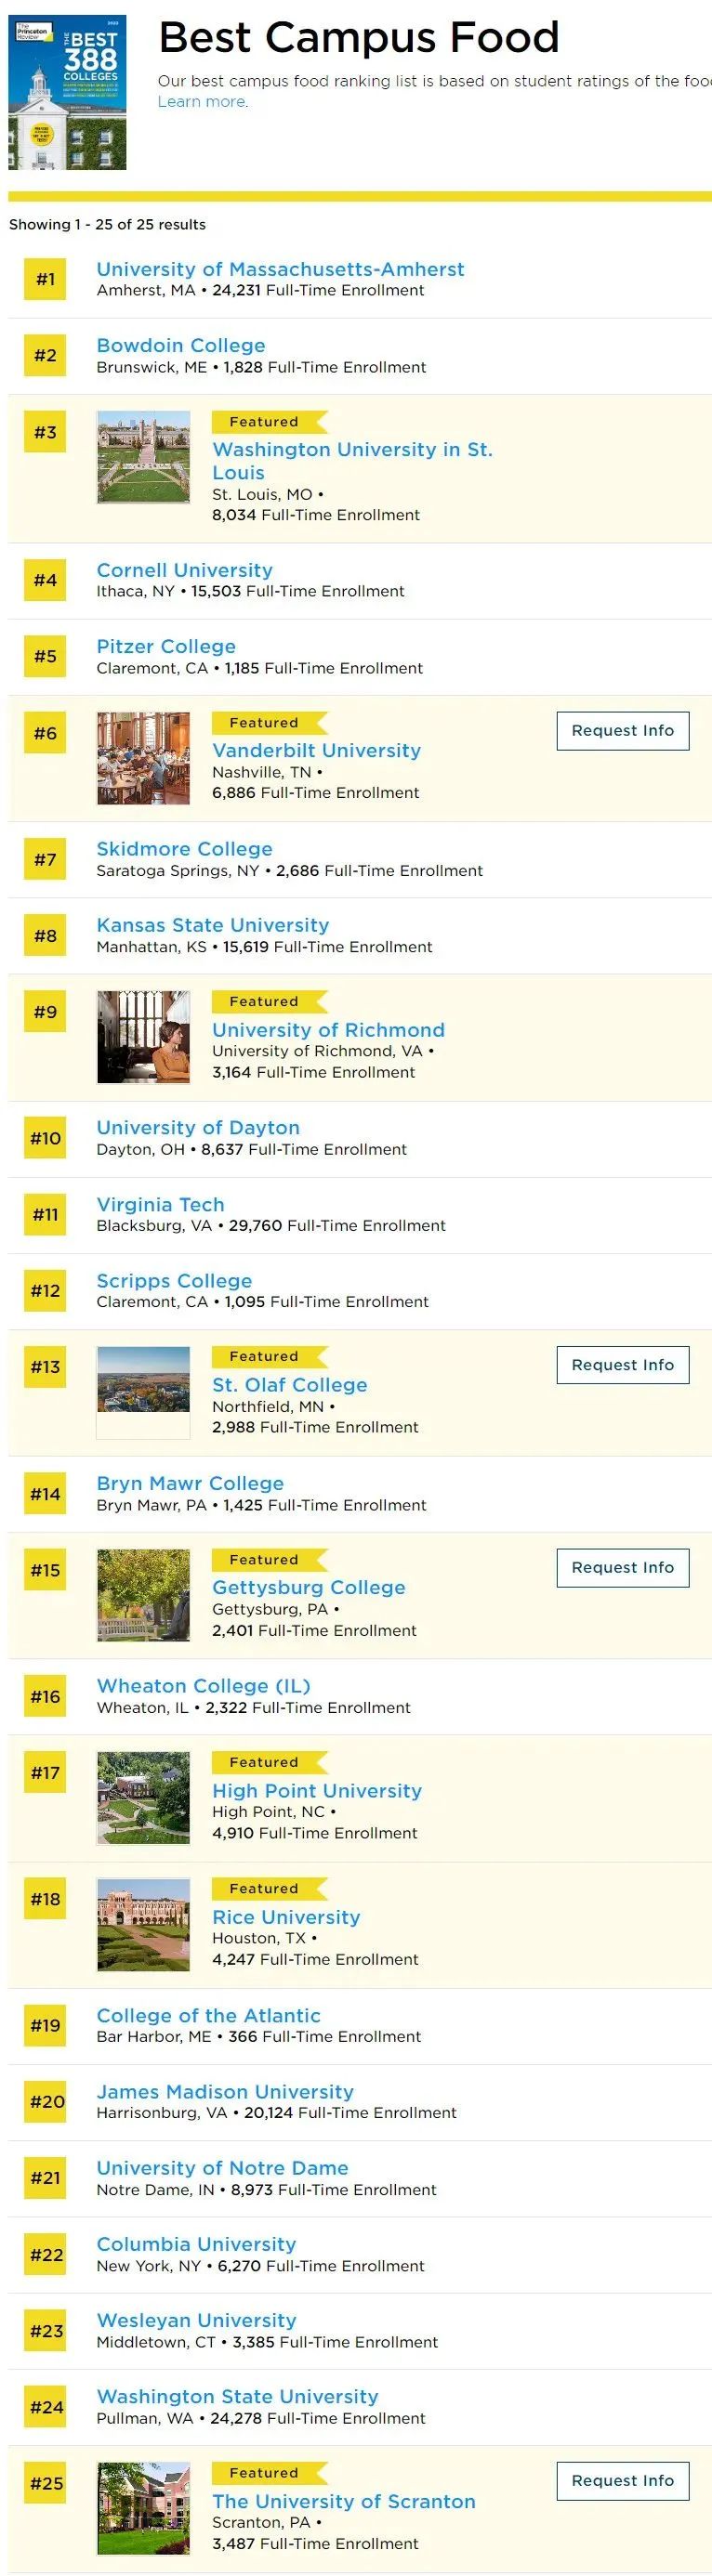Click the Best 388 Colleges book cover

coord(67,92)
